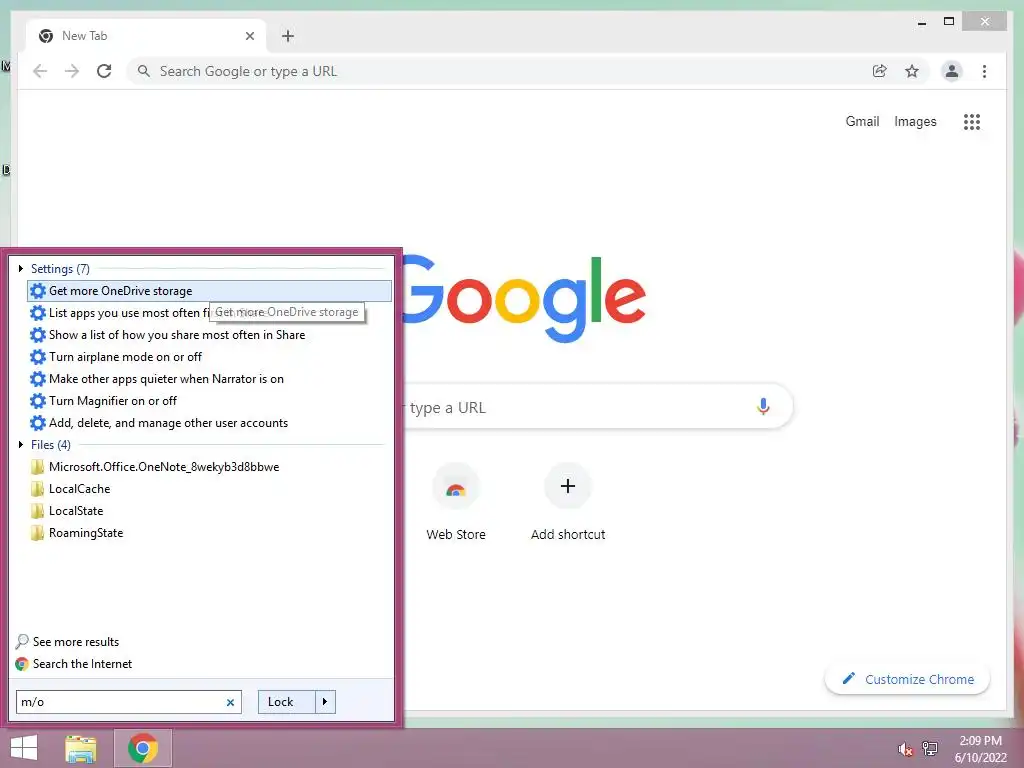1024x768 pixels.
Task: Click the Chrome icon beside Search the Internet
Action: (x=22, y=664)
